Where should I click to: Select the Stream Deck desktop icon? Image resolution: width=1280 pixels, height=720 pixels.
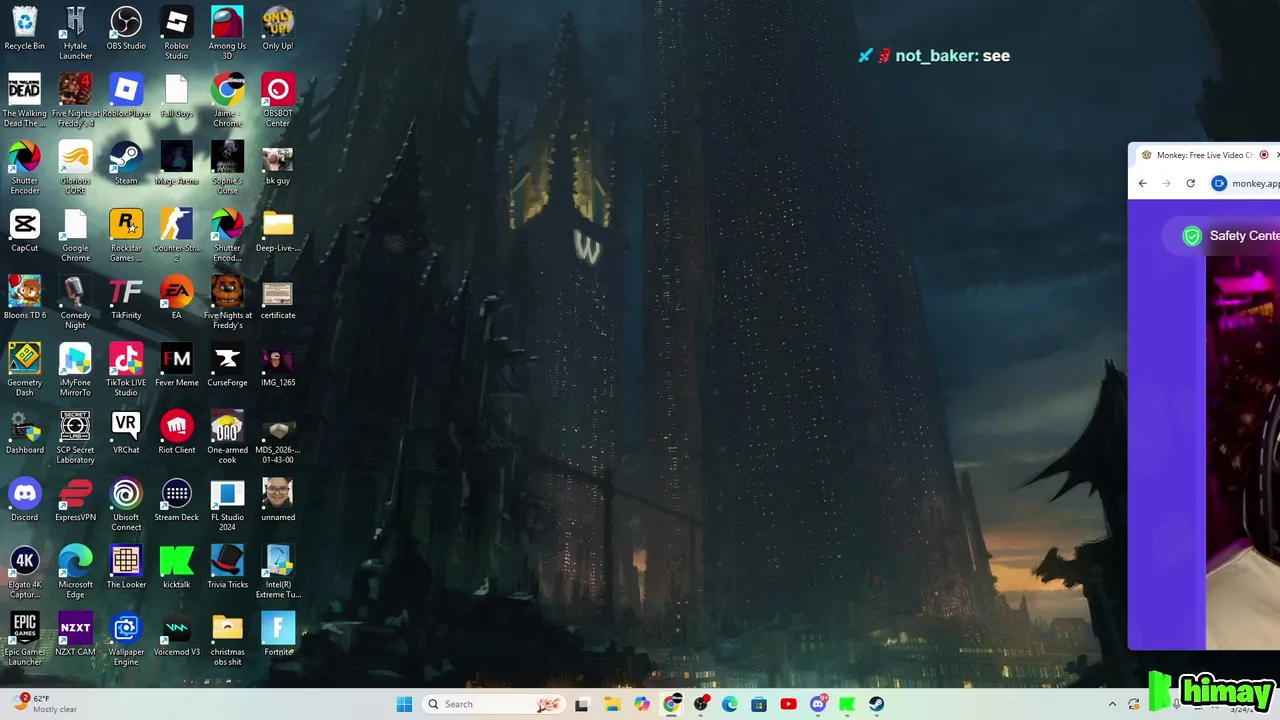click(x=177, y=499)
